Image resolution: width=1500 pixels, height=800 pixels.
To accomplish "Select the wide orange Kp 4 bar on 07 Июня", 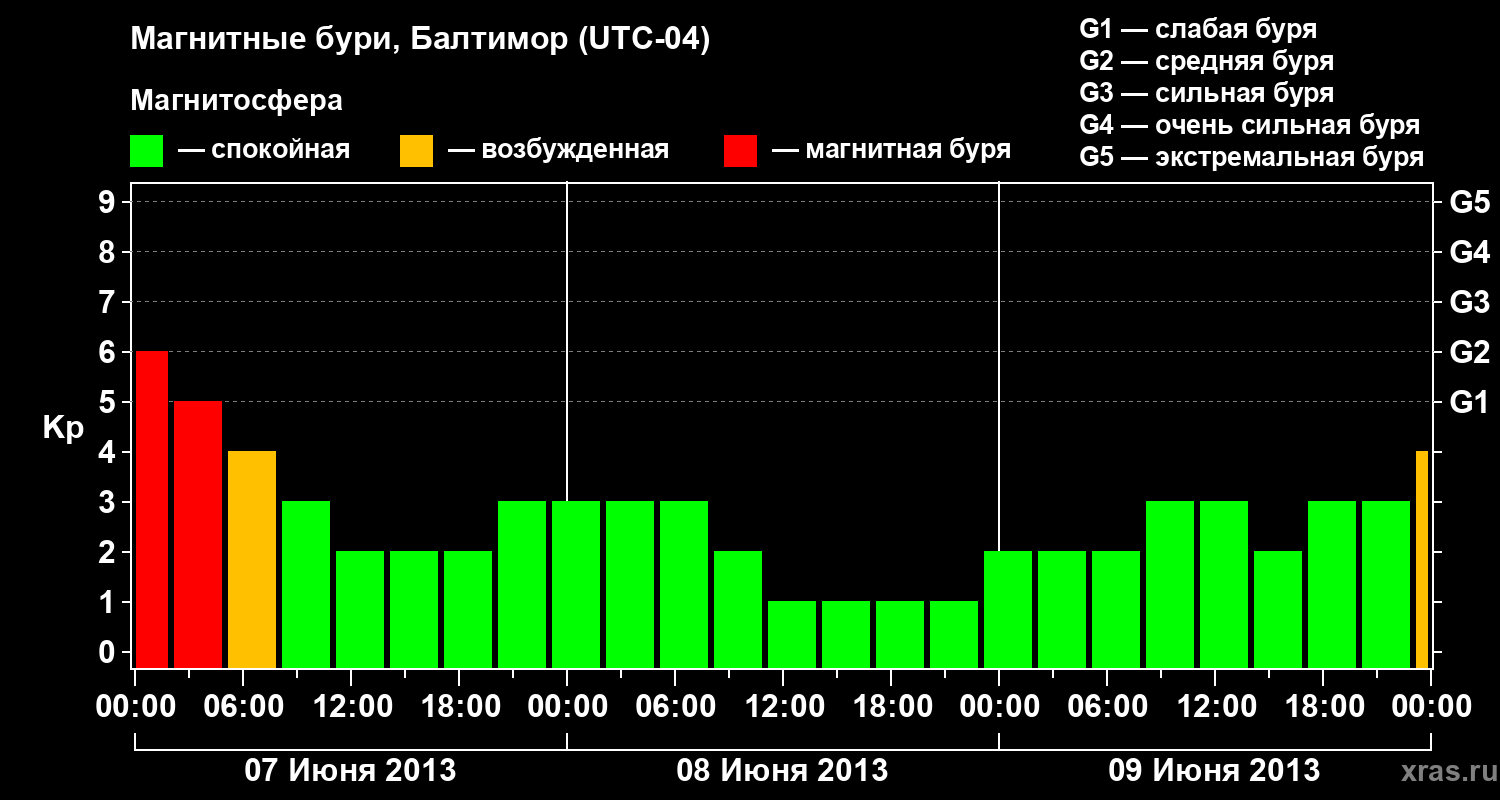I will pos(252,560).
